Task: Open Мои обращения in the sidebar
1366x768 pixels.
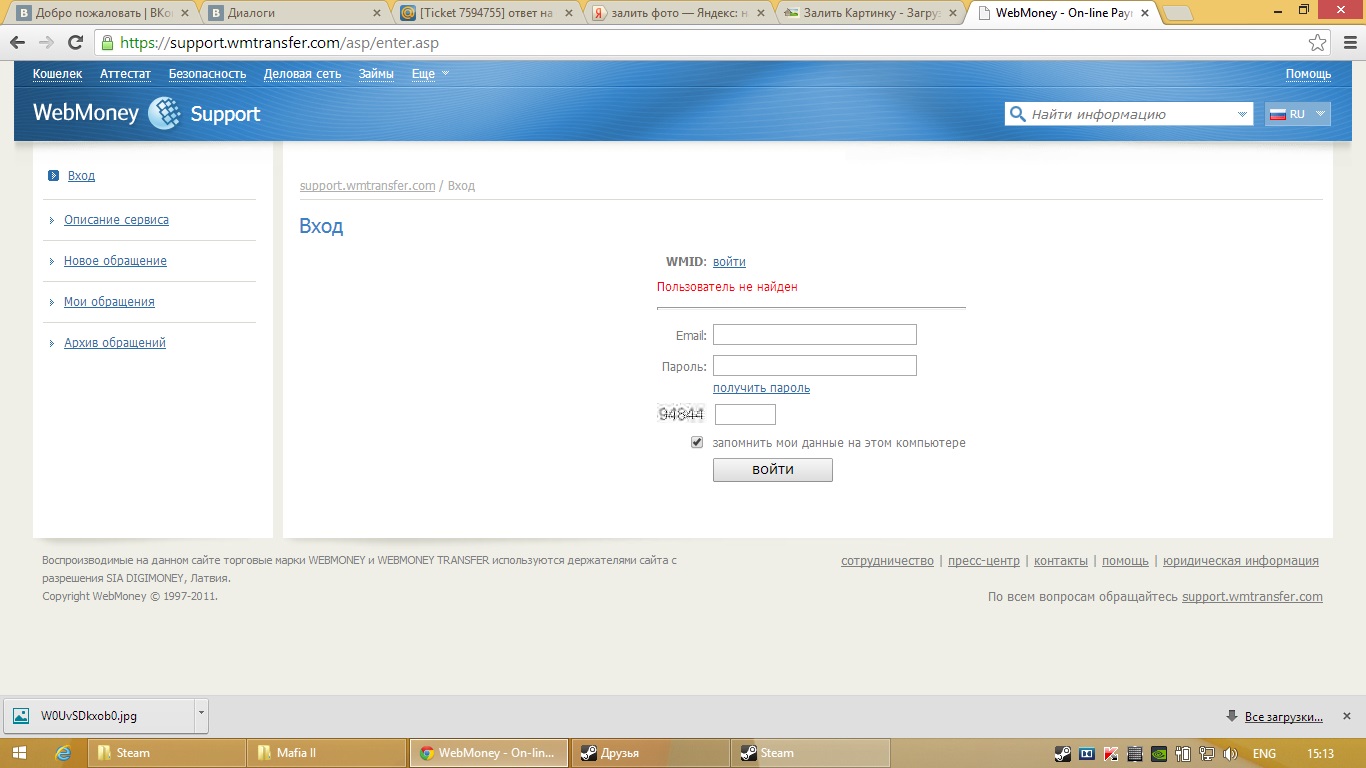Action: pos(109,302)
